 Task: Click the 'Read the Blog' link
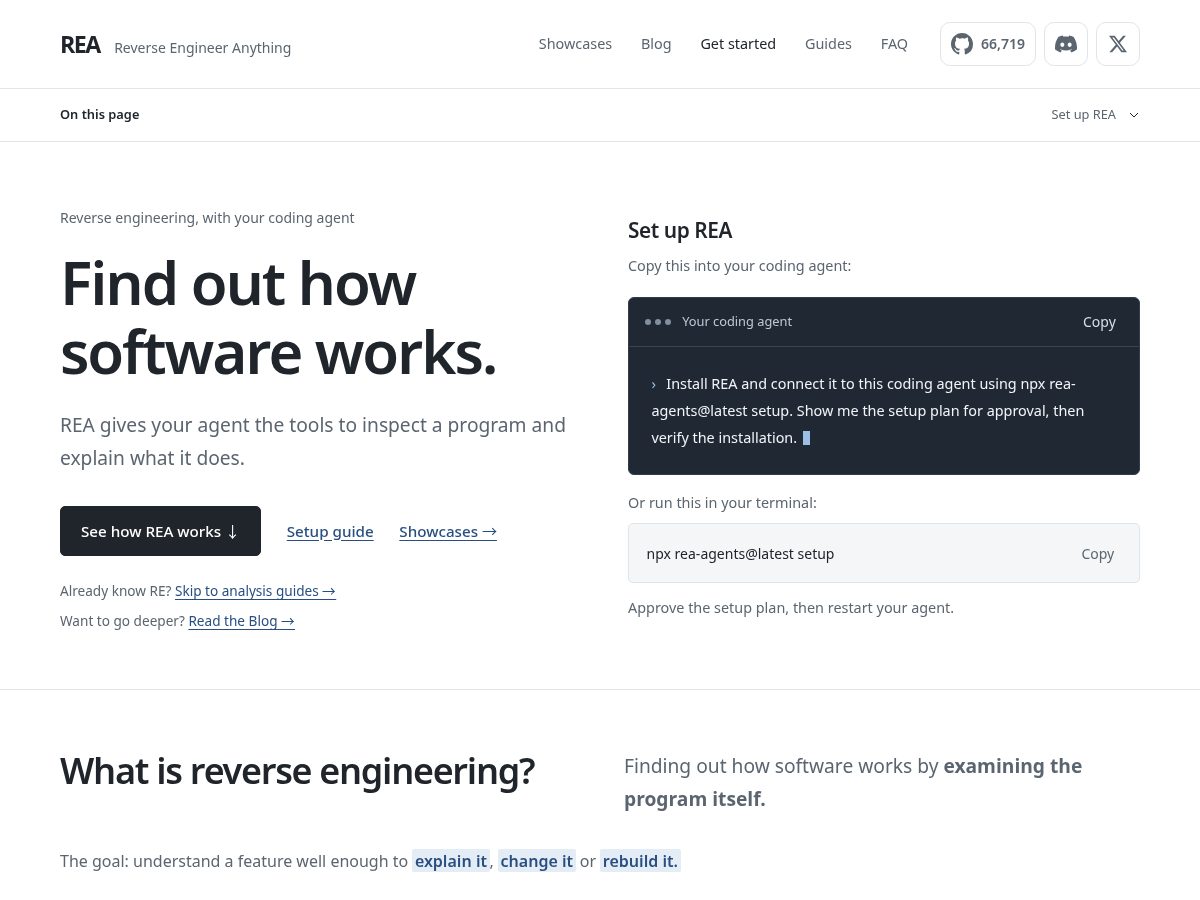pos(241,621)
